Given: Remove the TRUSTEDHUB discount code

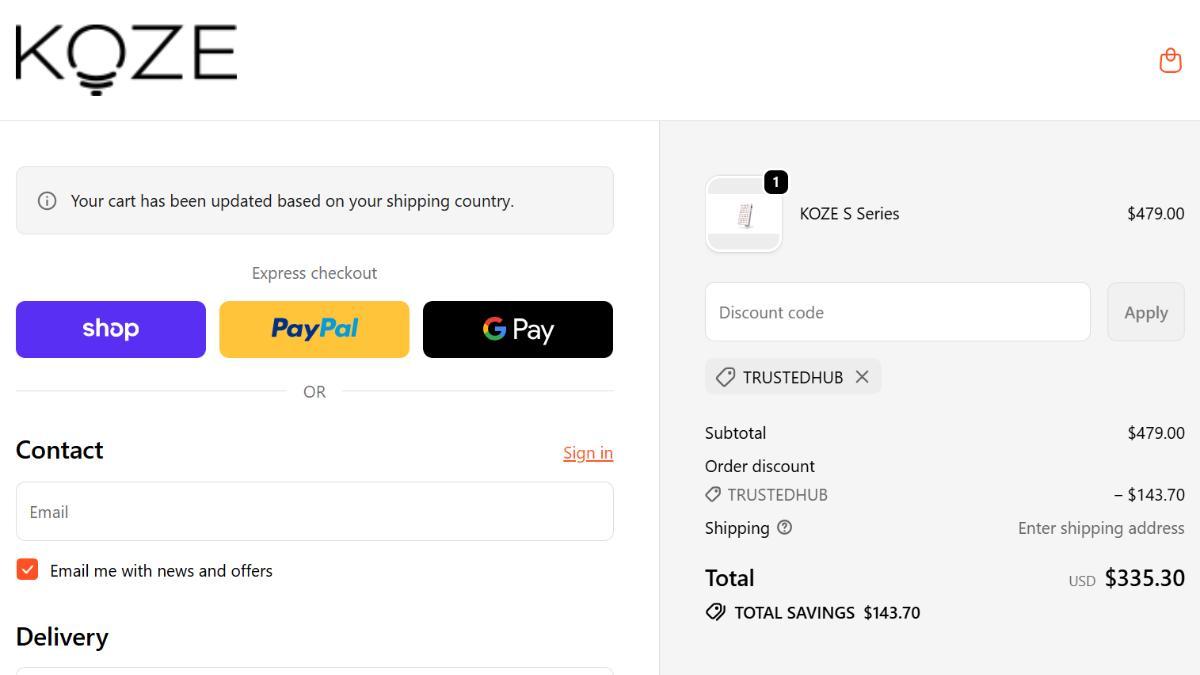Looking at the screenshot, I should click(862, 377).
